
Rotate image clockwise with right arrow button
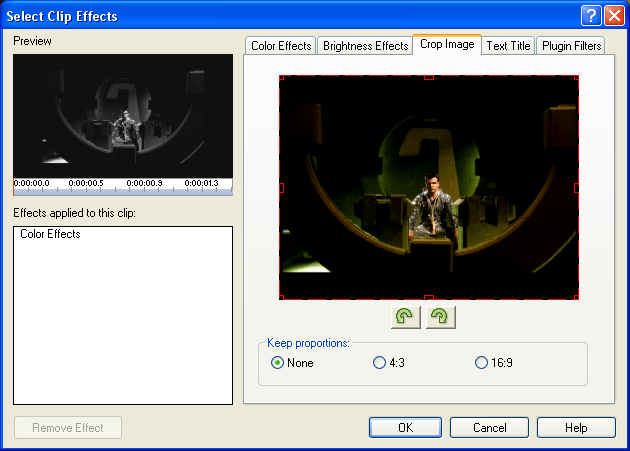[440, 317]
